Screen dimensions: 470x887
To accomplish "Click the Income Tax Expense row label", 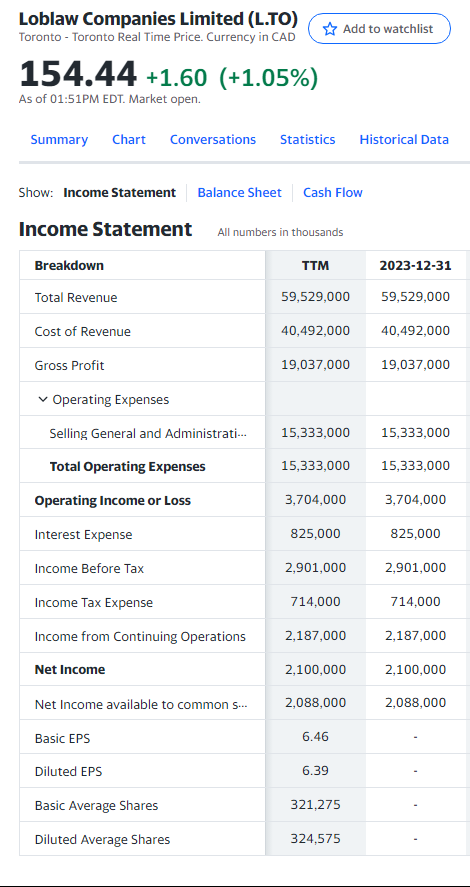I will pos(93,602).
